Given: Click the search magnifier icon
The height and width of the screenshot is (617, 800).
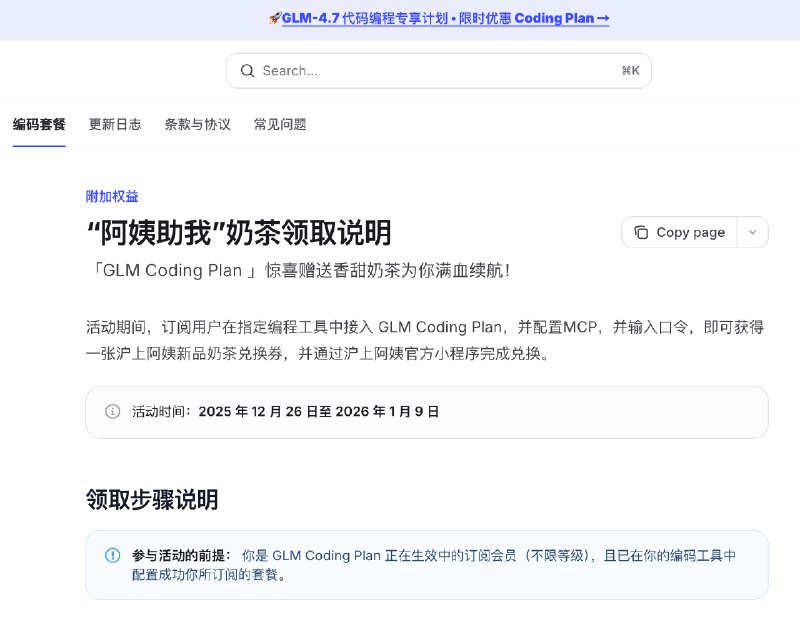Looking at the screenshot, I should pos(247,70).
